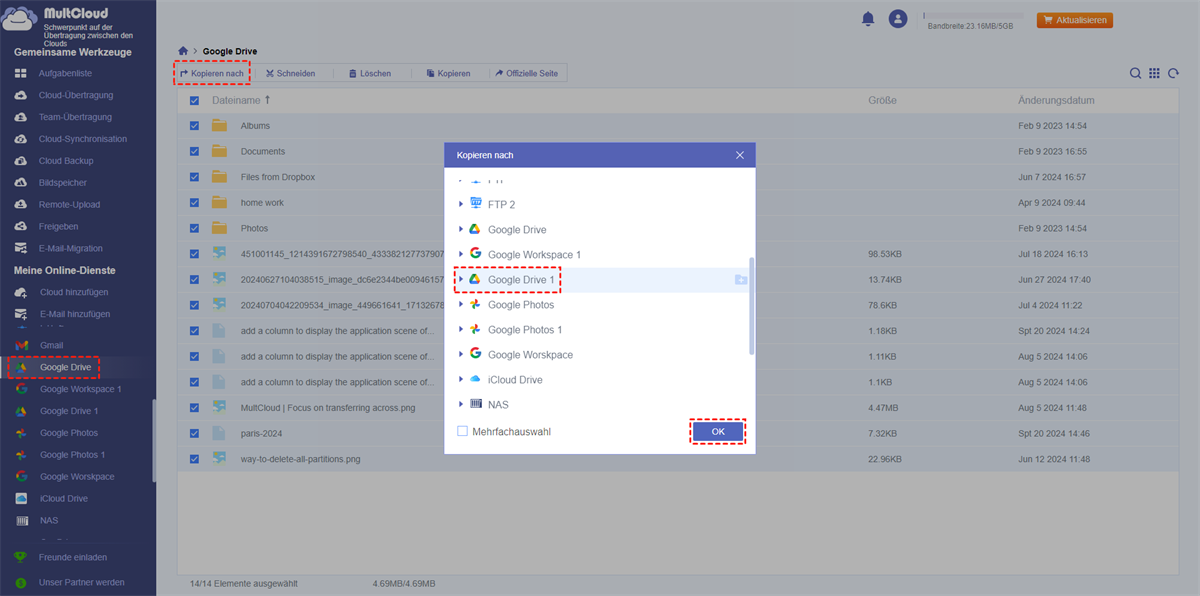Image resolution: width=1200 pixels, height=596 pixels.
Task: Click Kopieren in toolbar
Action: [447, 73]
